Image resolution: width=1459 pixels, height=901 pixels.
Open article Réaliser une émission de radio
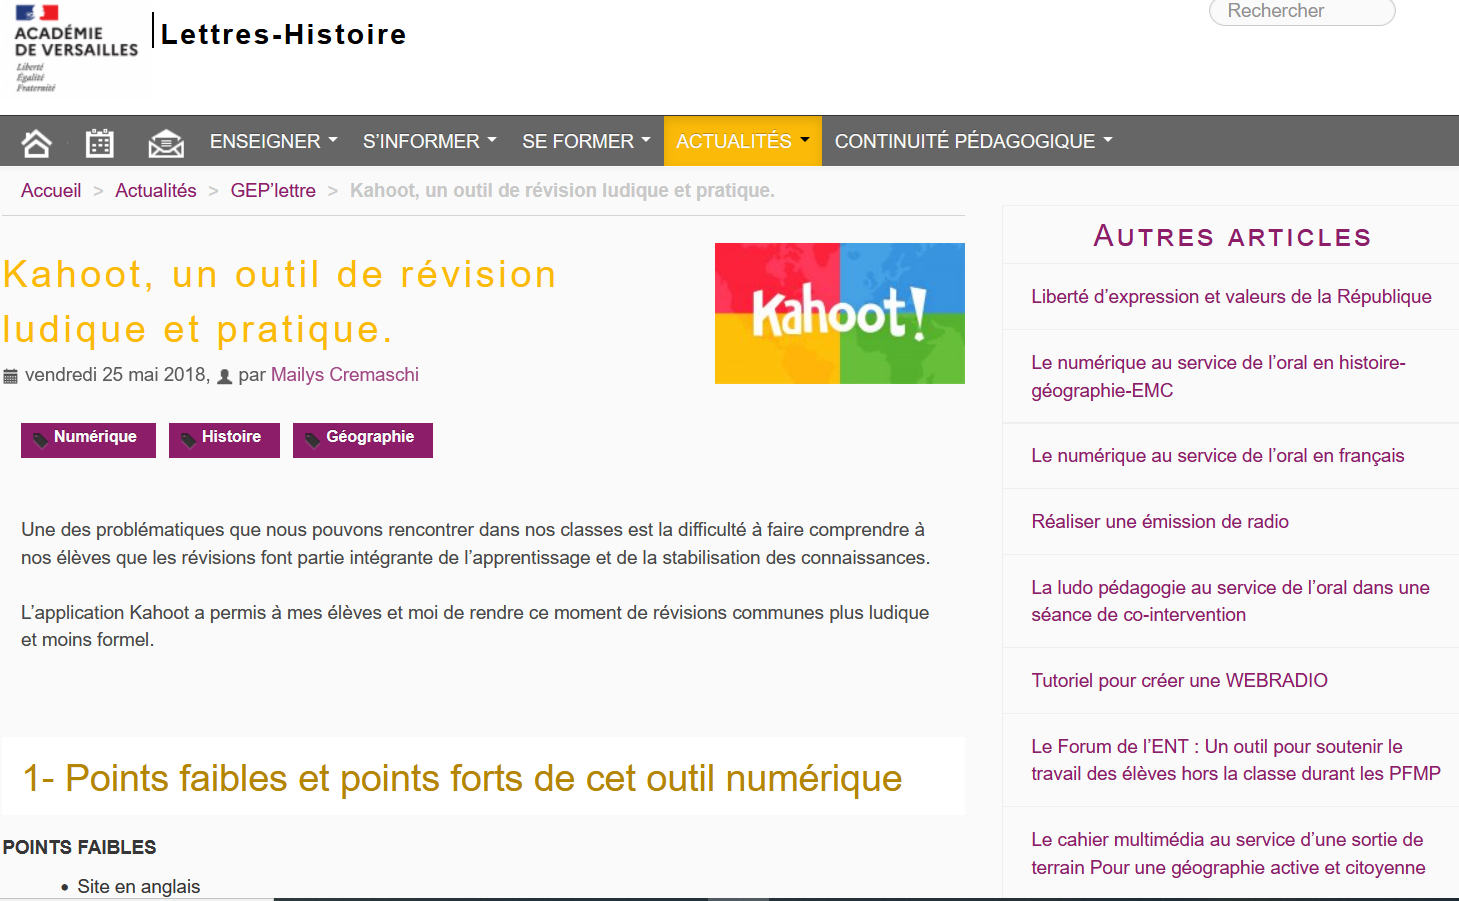coord(1159,521)
